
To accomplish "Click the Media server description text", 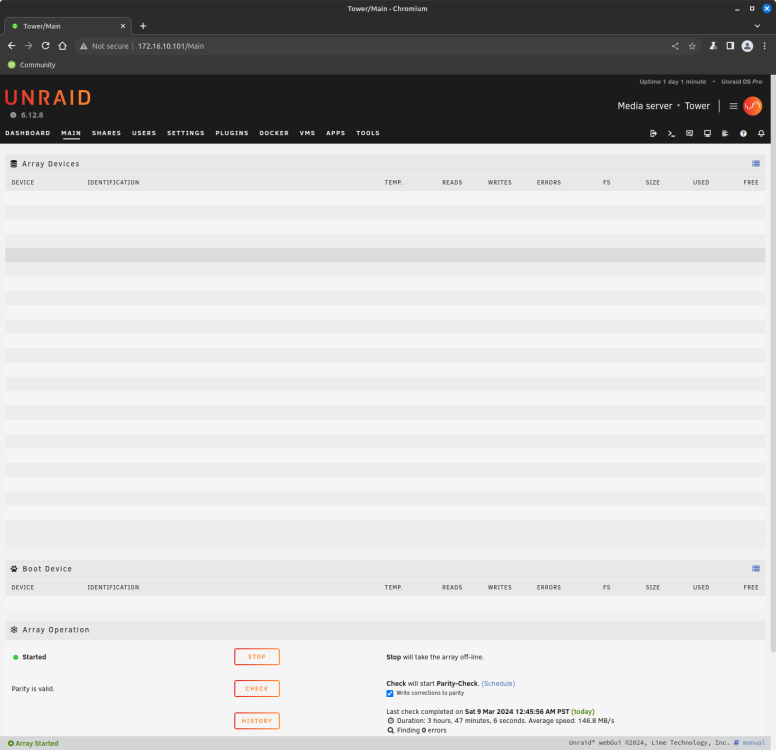I will point(645,106).
